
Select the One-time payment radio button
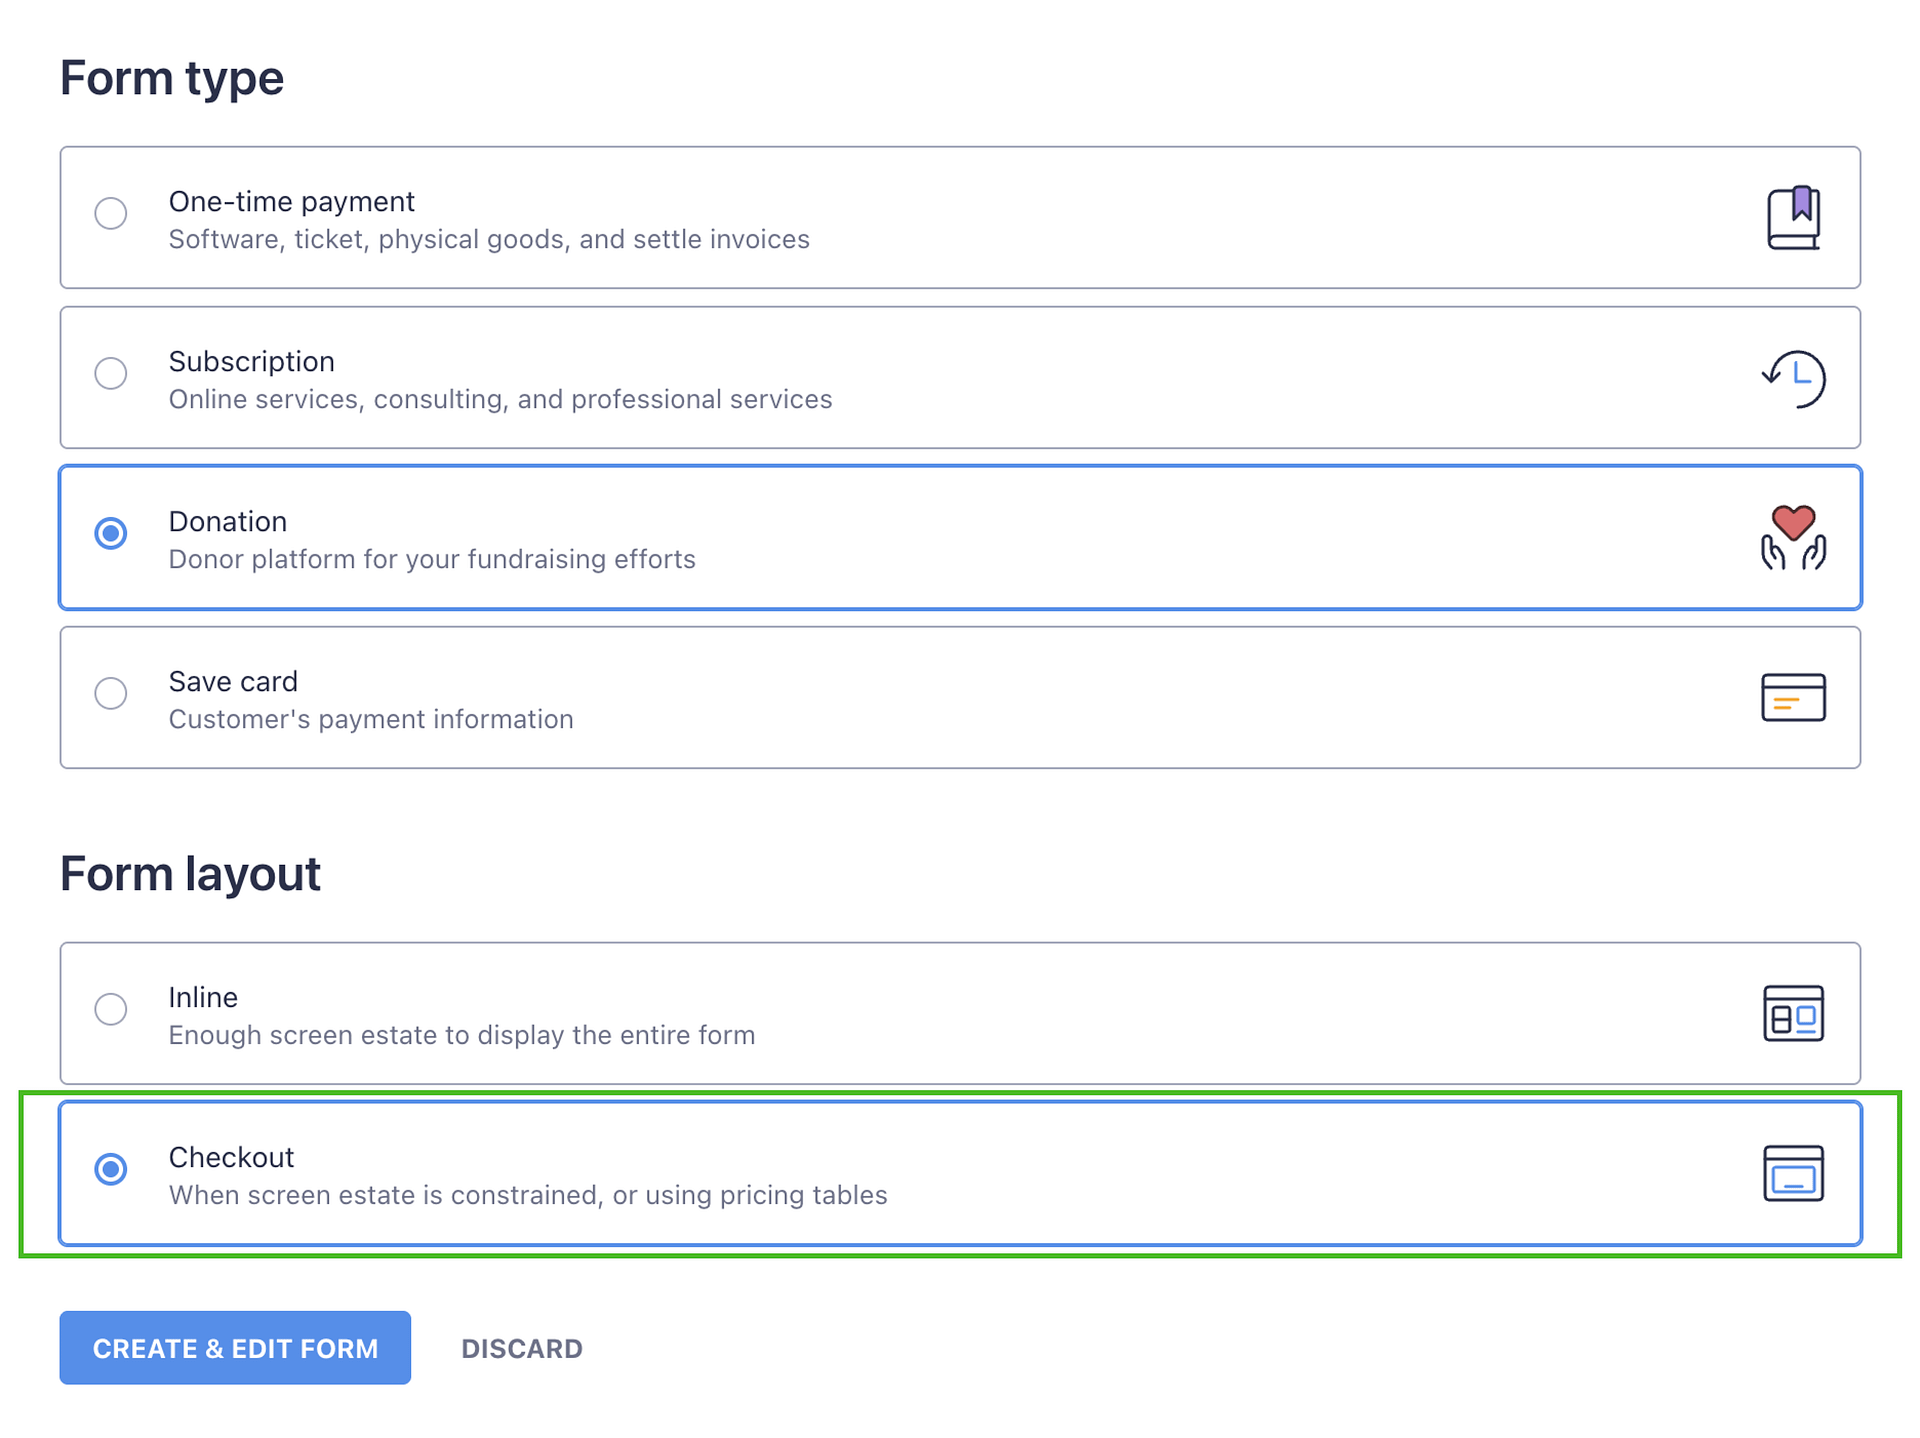coord(111,213)
